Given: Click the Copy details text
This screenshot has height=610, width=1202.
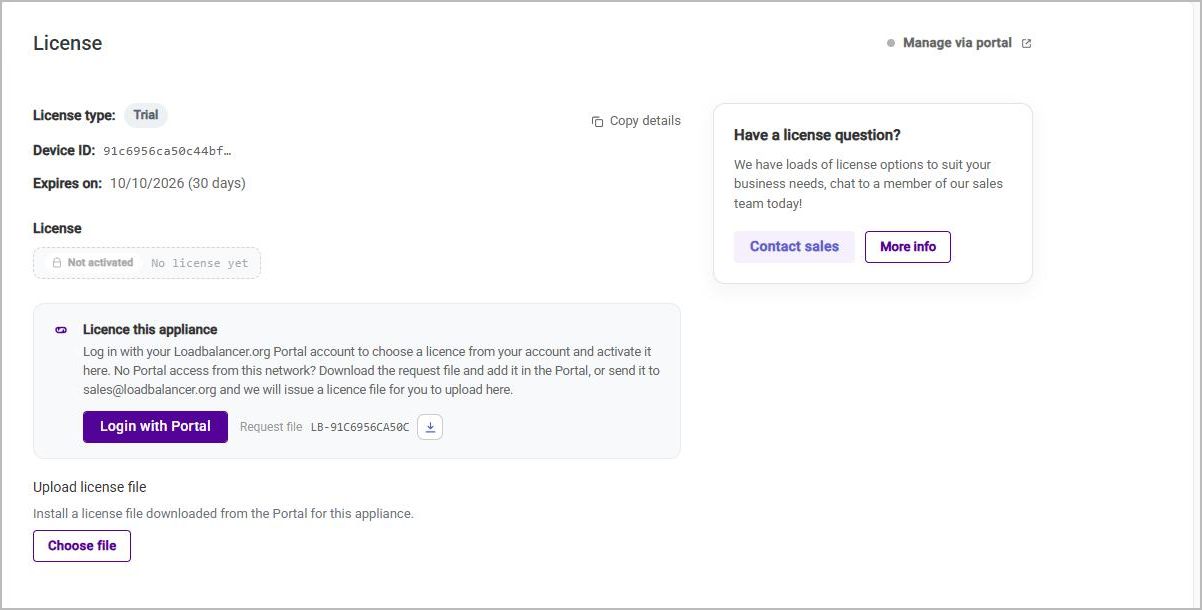Looking at the screenshot, I should [645, 121].
